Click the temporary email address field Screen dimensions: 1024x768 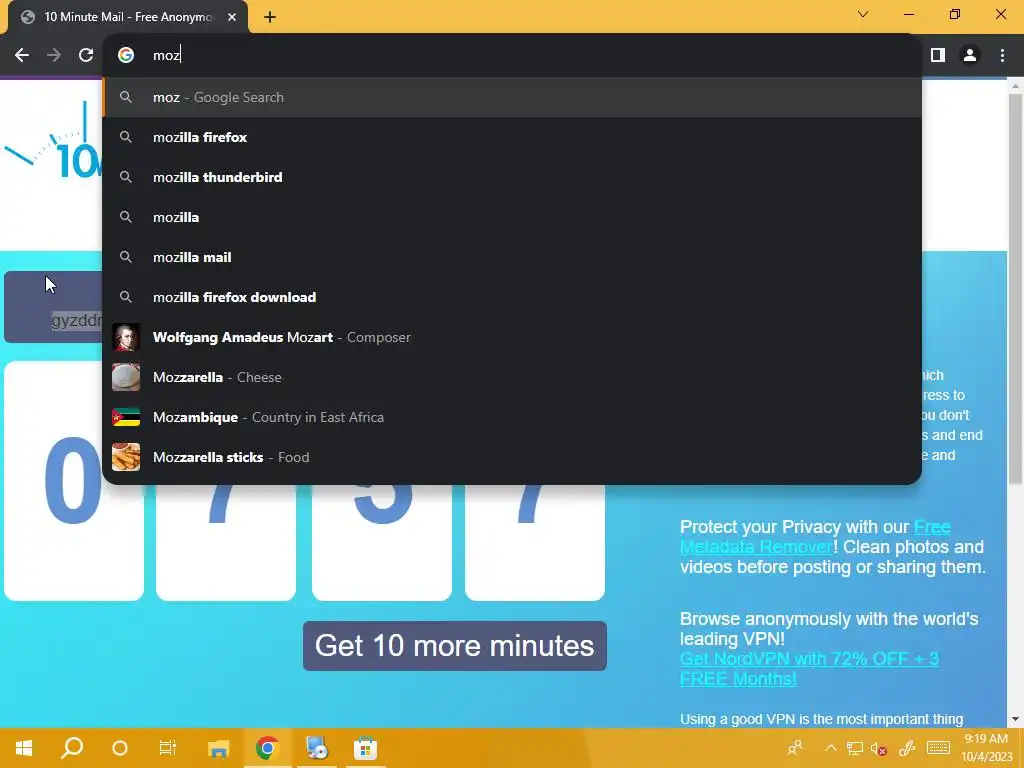coord(54,307)
